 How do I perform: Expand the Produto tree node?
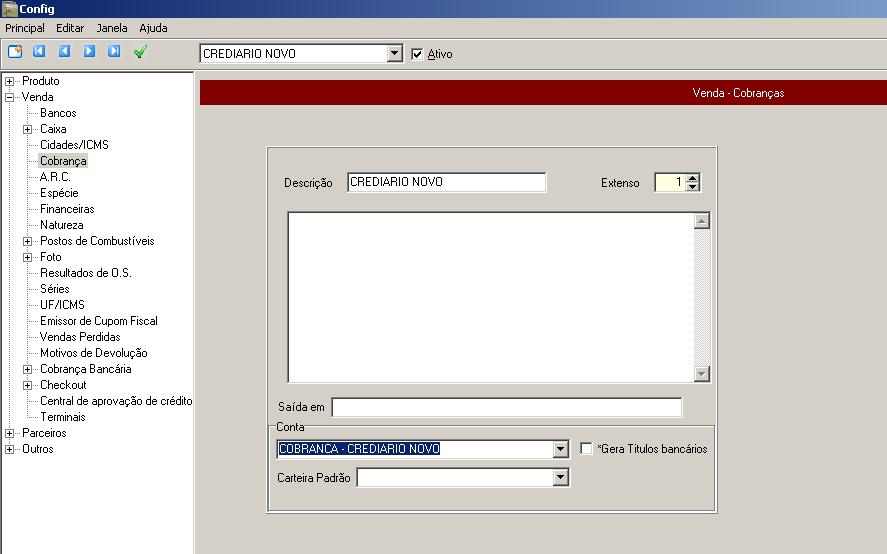pos(10,81)
